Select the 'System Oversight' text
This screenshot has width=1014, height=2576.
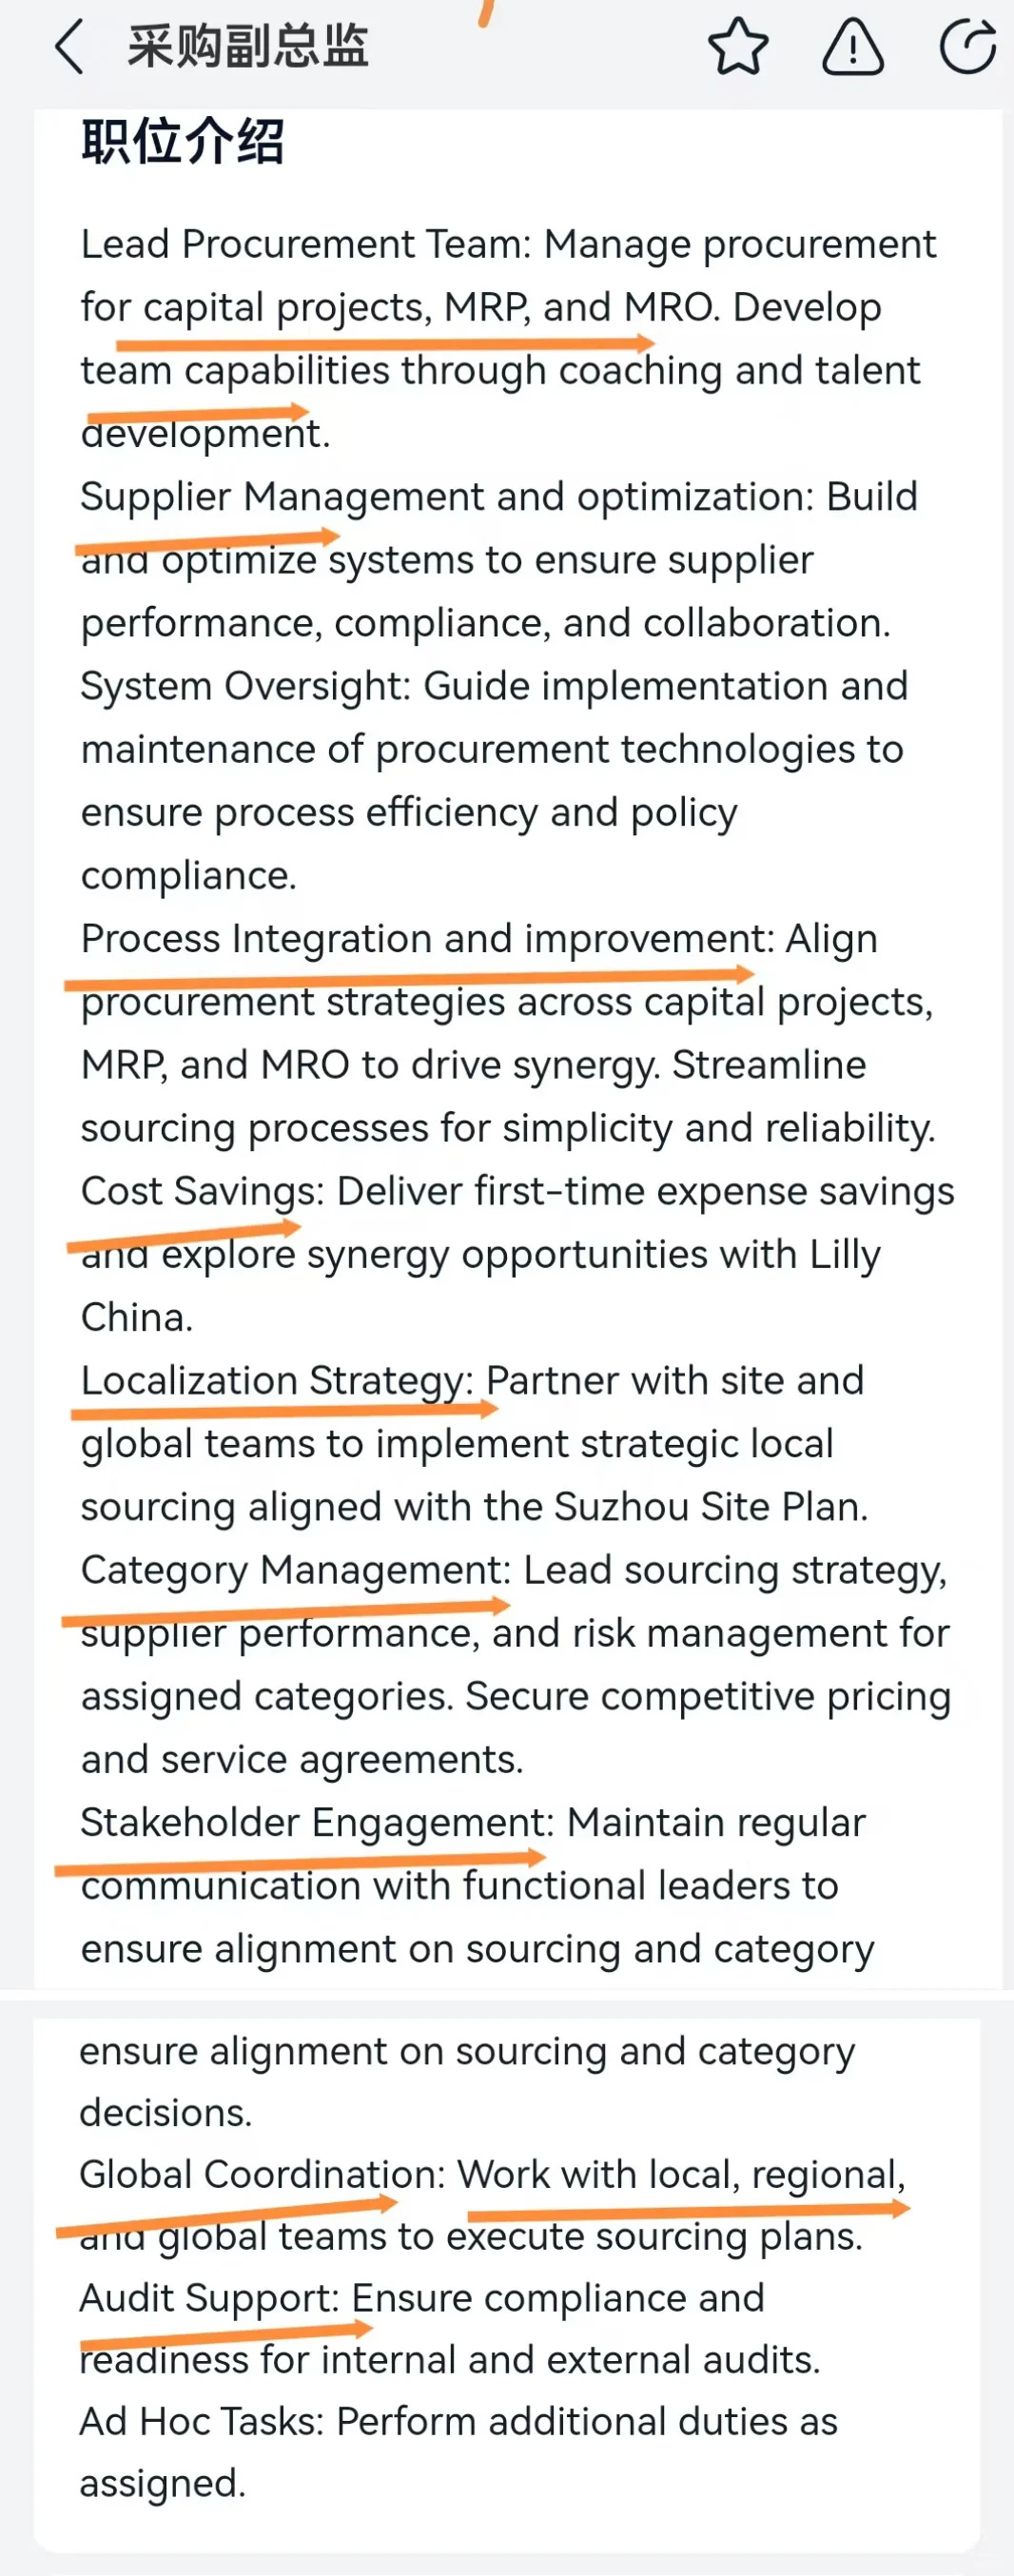244,686
